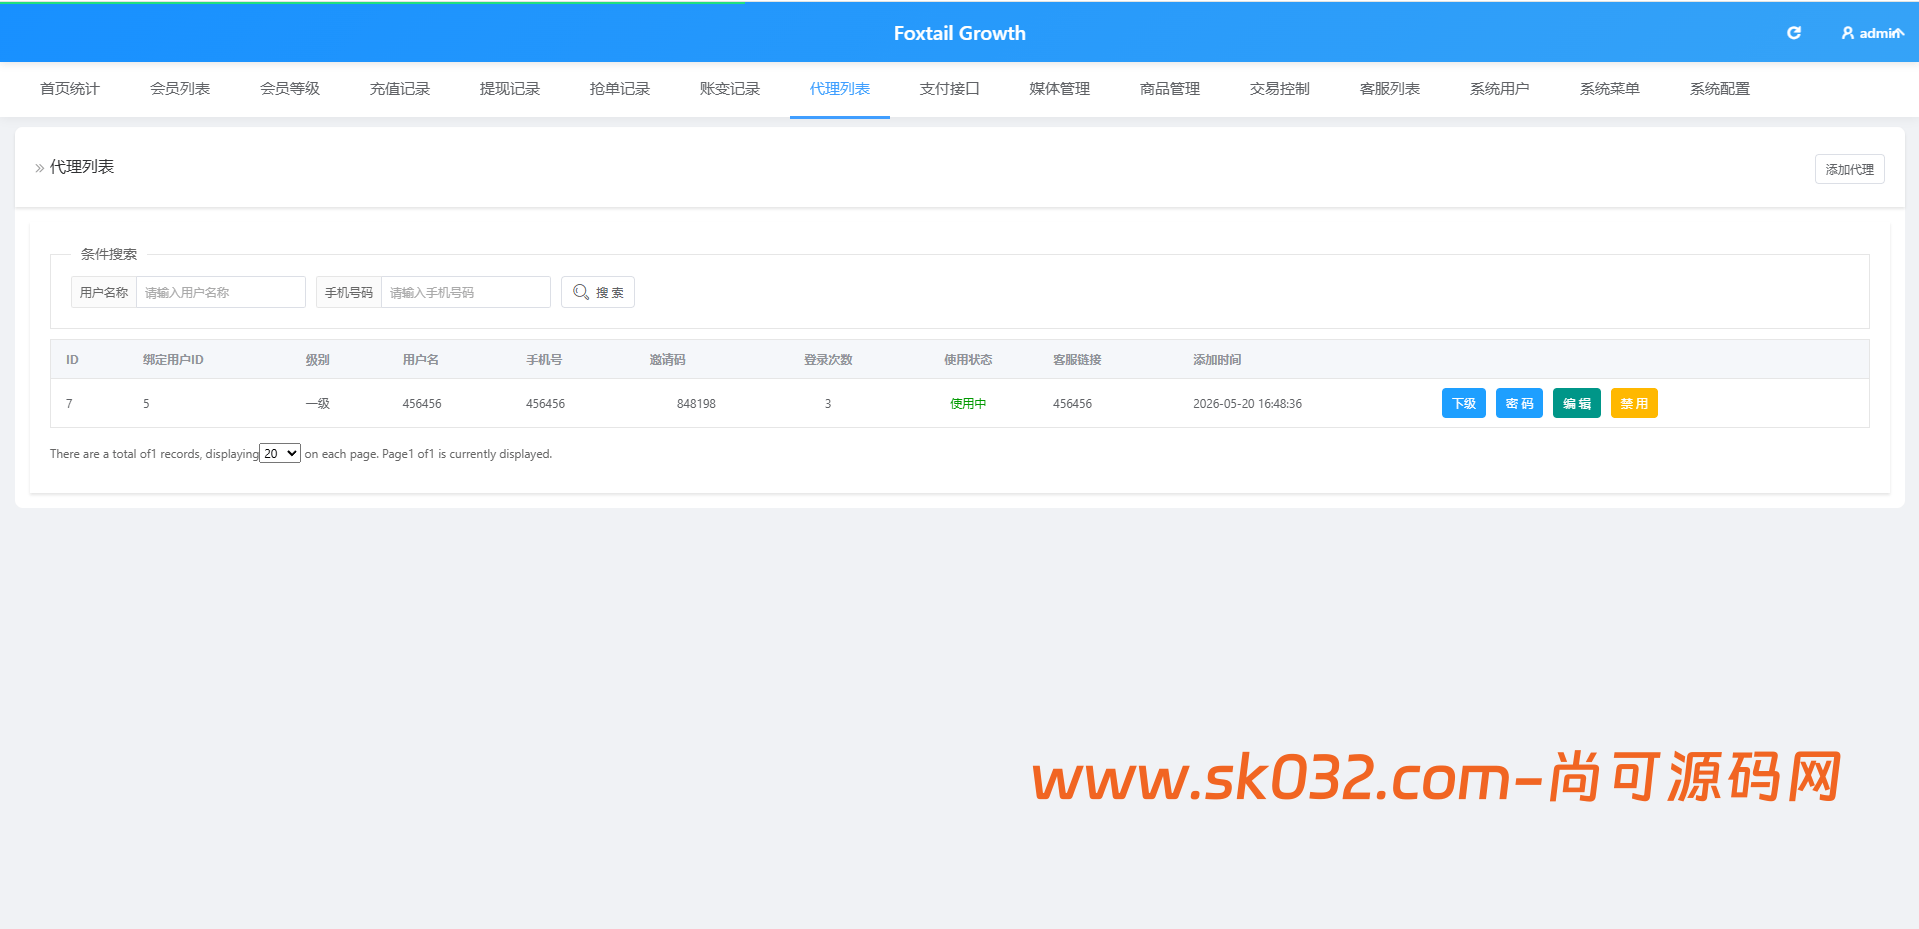The height and width of the screenshot is (929, 1919).
Task: Click the timestamp 2026-05-20 16:48:36
Action: tap(1247, 404)
